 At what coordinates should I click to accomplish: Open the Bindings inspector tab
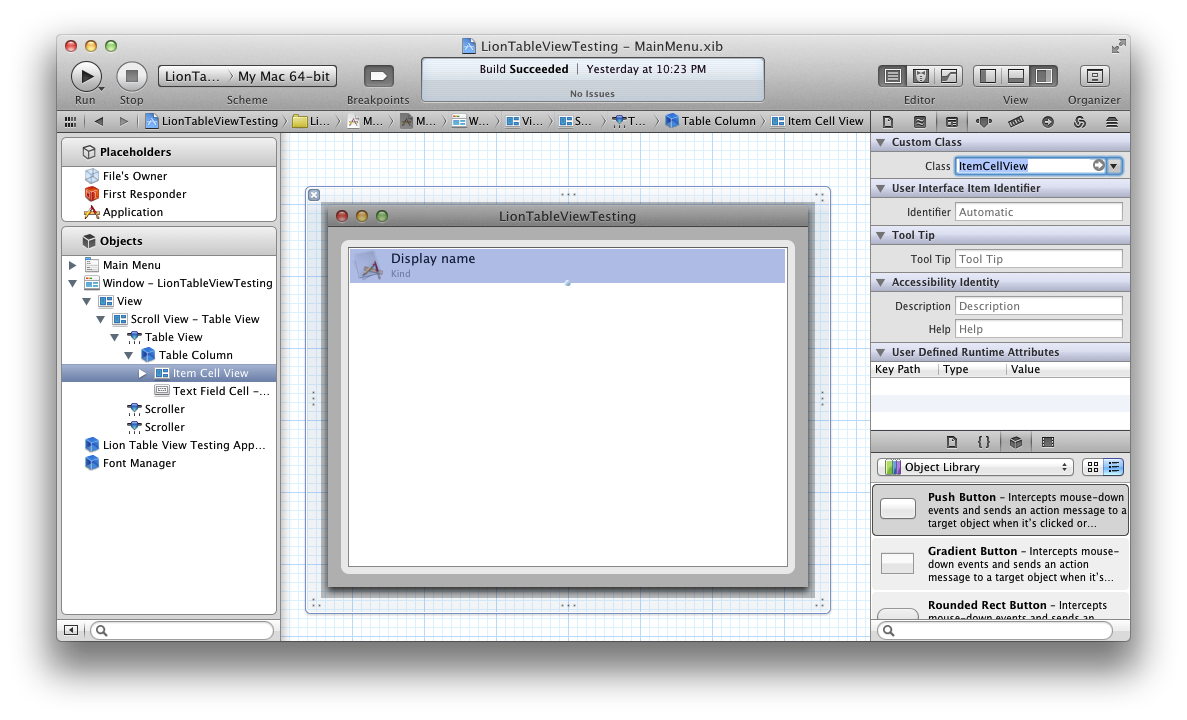1080,122
